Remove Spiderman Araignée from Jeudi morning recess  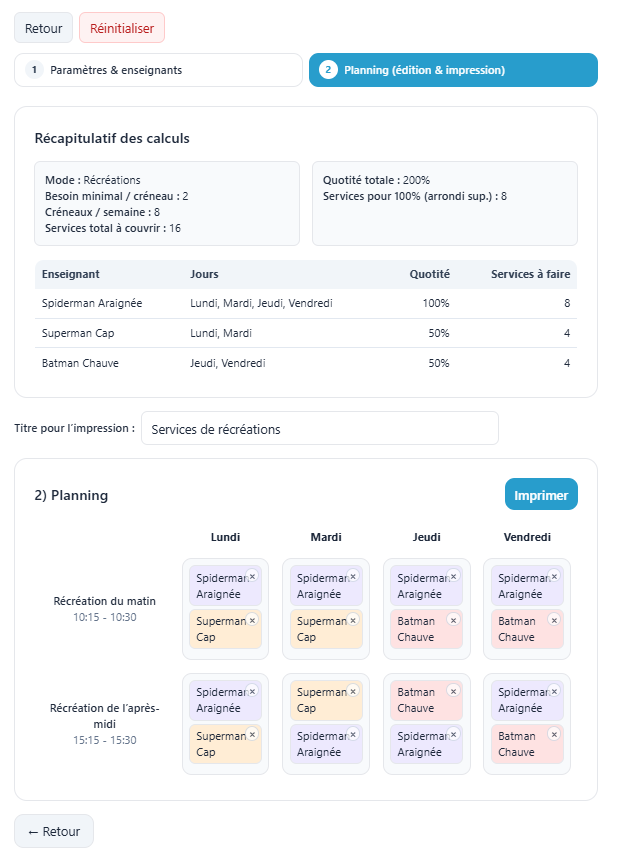coord(453,577)
